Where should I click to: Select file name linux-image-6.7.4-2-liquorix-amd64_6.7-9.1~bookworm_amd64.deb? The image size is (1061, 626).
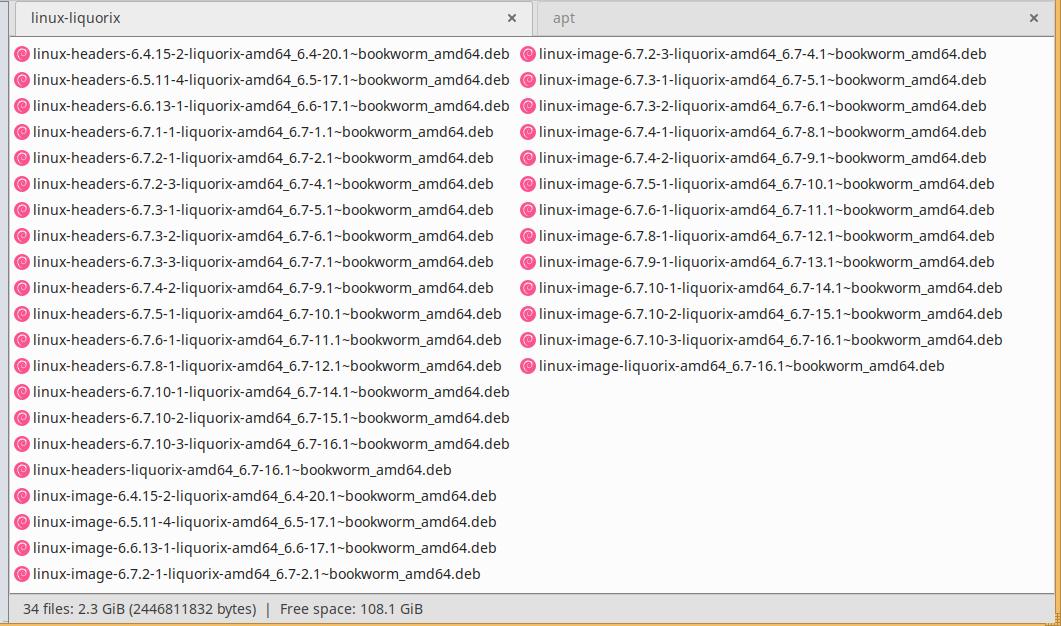(763, 158)
